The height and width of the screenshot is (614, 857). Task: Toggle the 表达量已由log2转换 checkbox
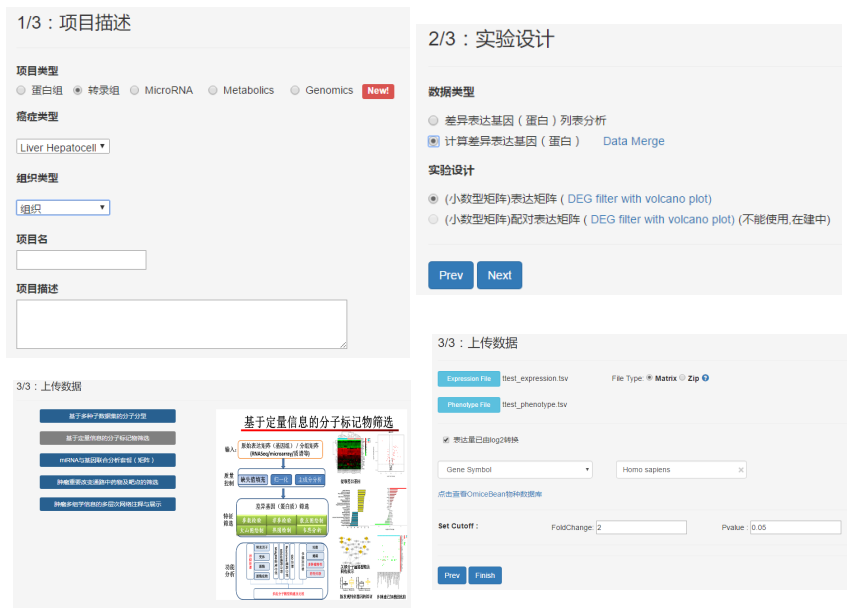(x=446, y=440)
